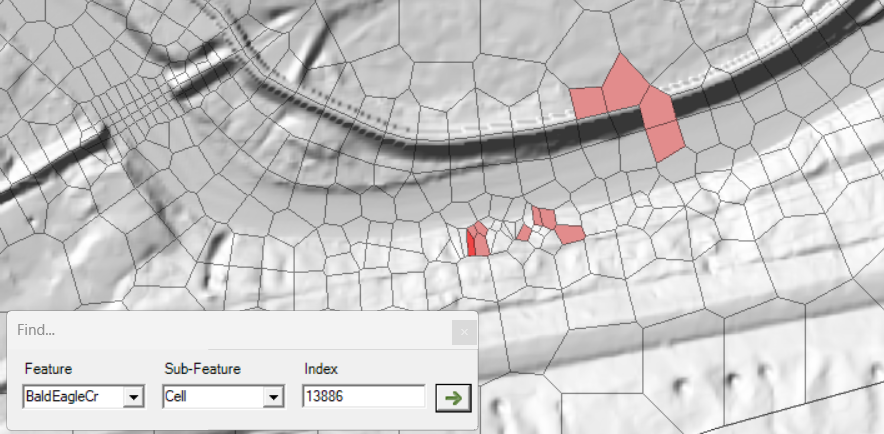The image size is (884, 434).
Task: Click the rightmost small pink cell in lower cluster
Action: (570, 234)
